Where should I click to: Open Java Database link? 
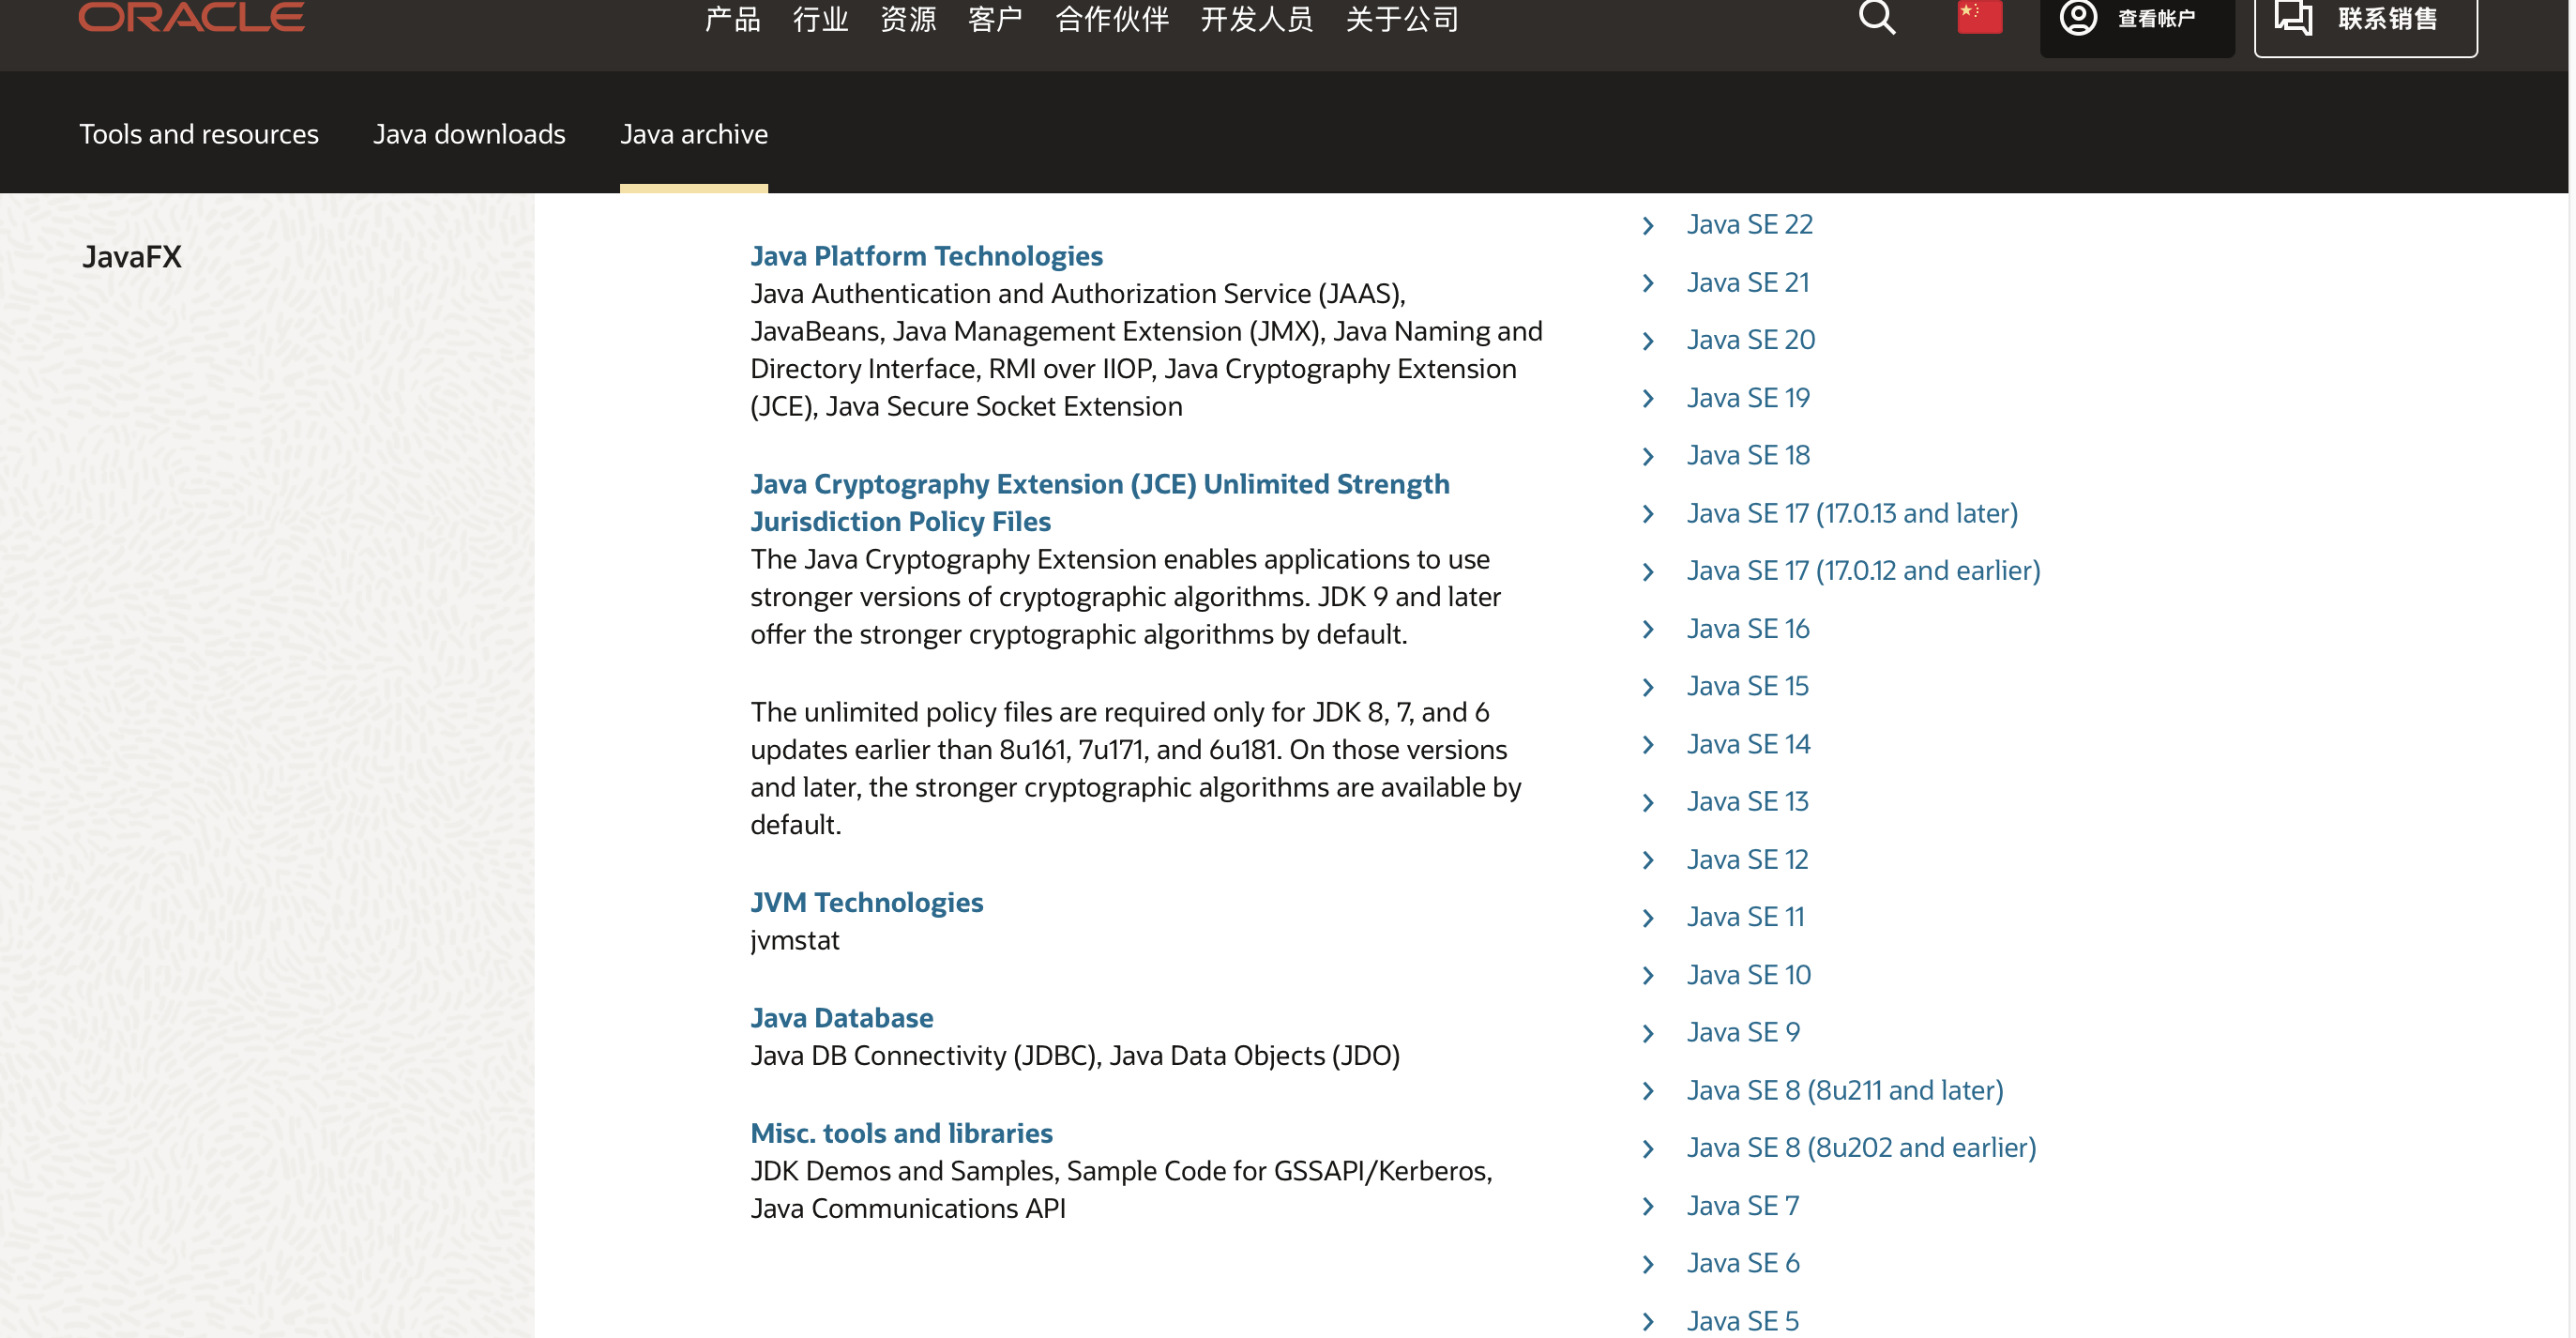coord(841,1017)
